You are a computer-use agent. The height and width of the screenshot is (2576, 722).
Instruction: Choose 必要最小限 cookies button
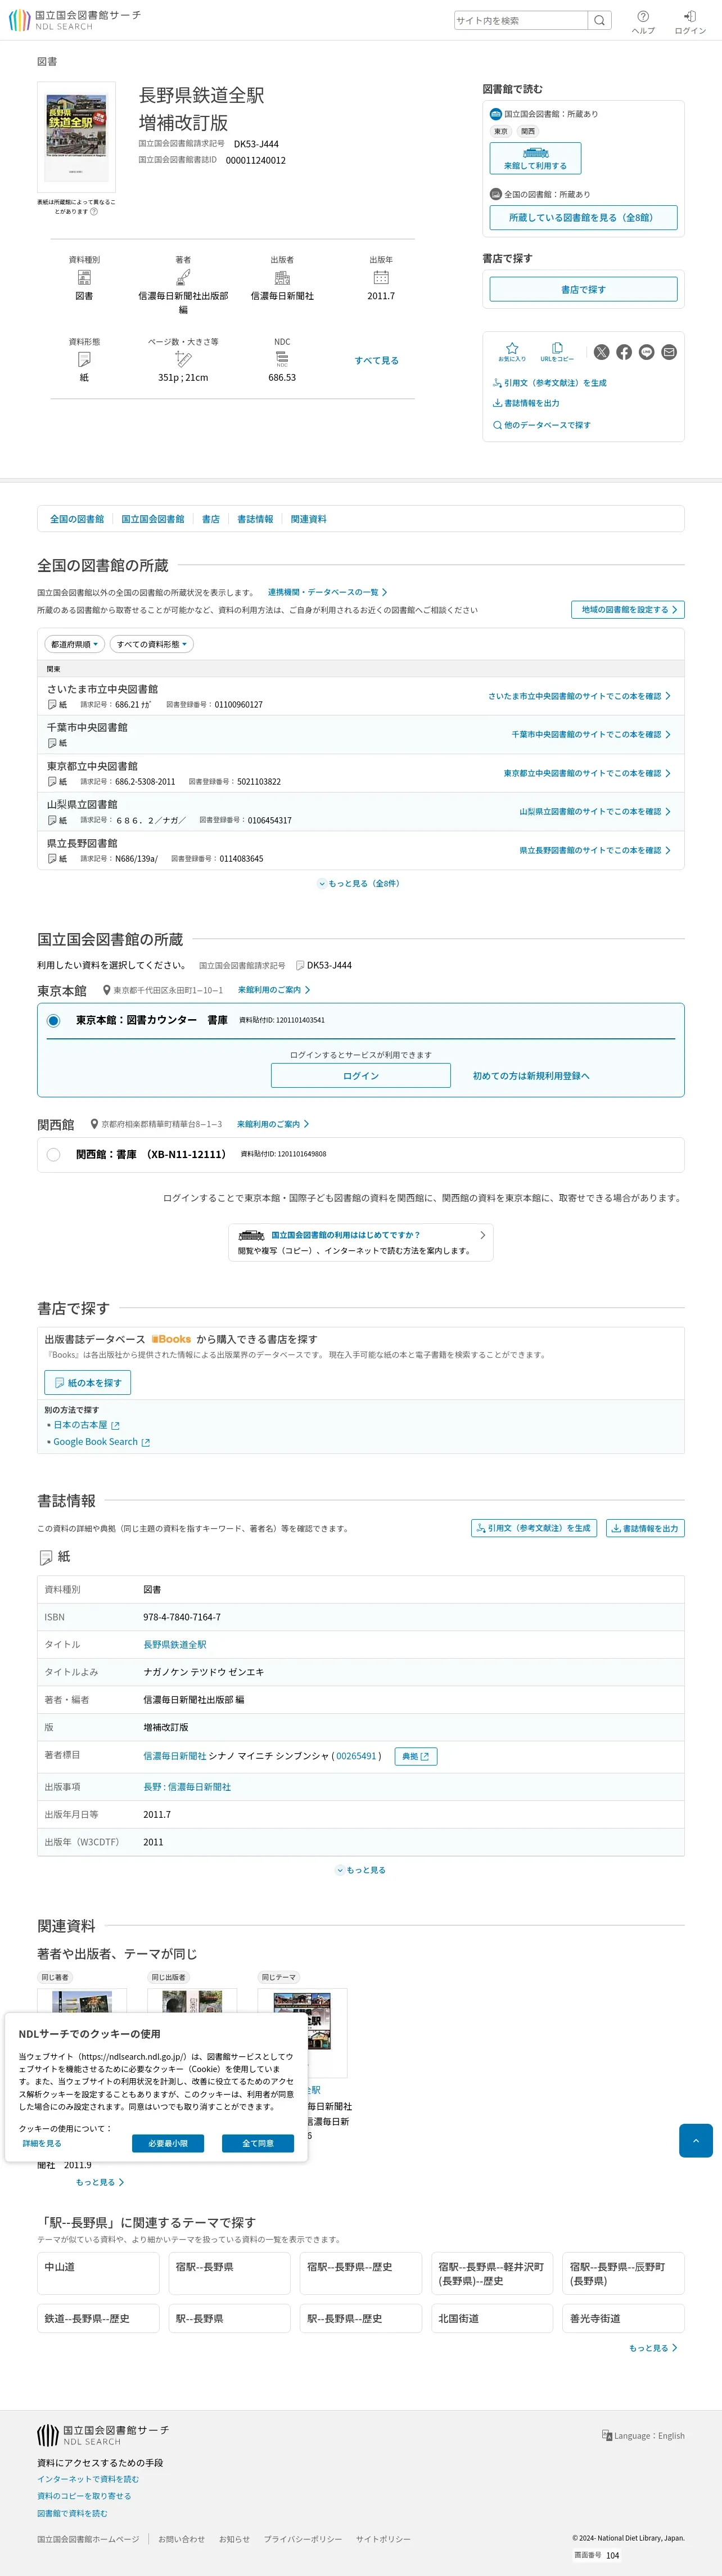click(x=168, y=2143)
